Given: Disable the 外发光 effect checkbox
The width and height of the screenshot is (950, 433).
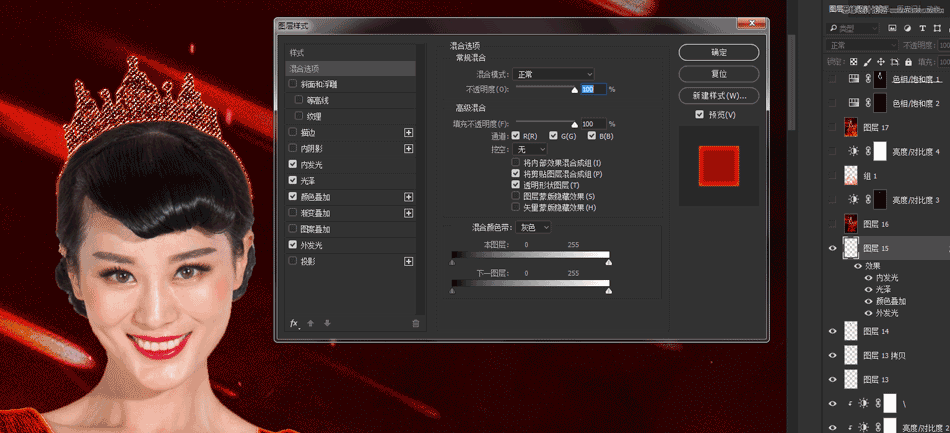Looking at the screenshot, I should pyautogui.click(x=293, y=245).
